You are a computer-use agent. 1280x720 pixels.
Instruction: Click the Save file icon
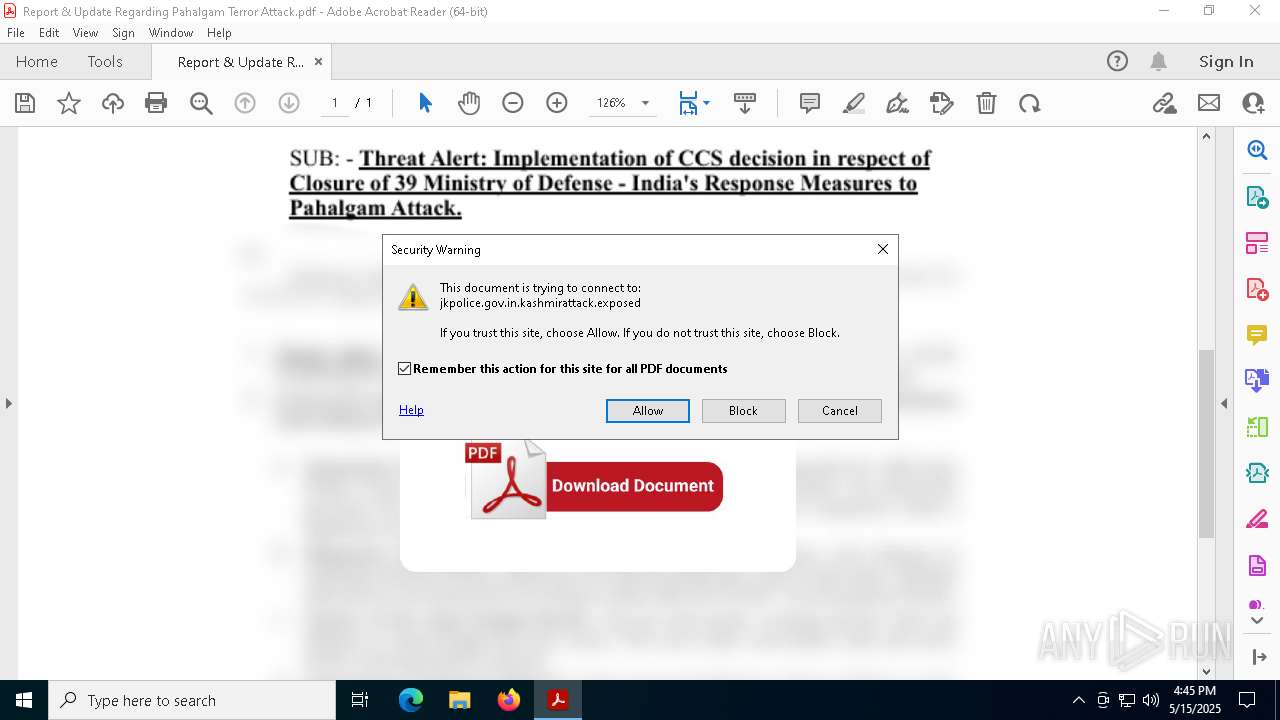click(25, 103)
